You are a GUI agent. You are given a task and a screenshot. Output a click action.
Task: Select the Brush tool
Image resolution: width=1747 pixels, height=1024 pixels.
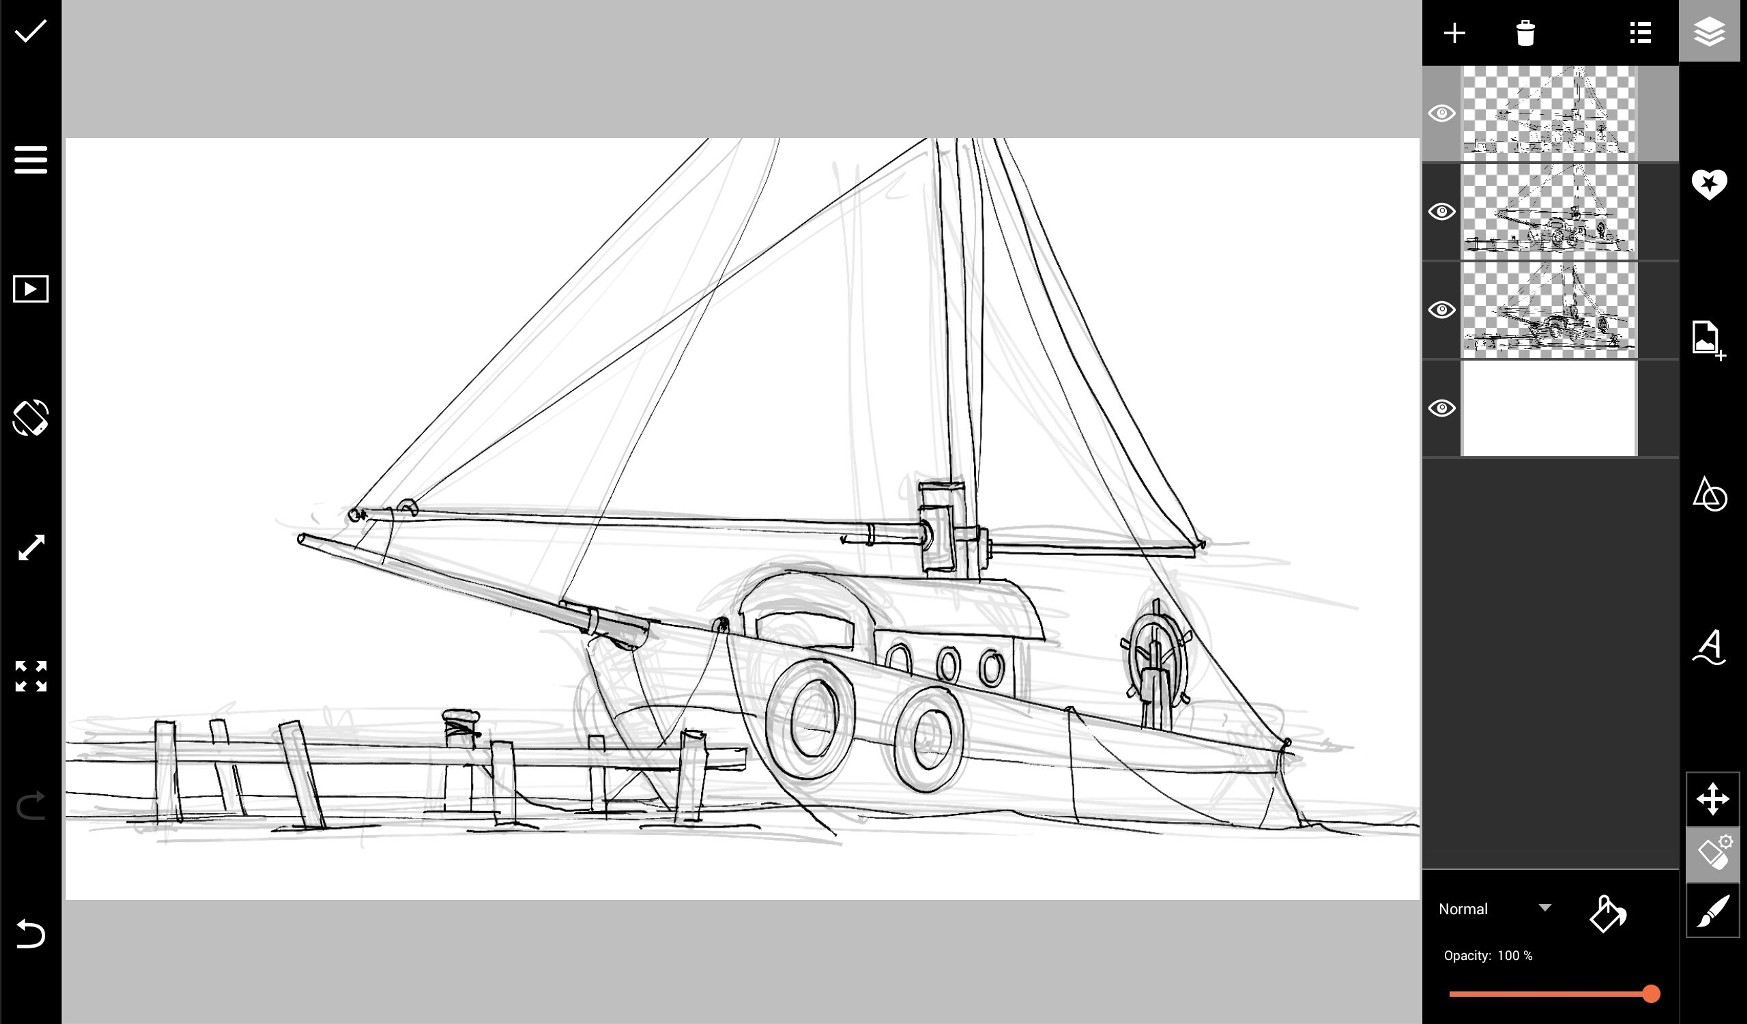pyautogui.click(x=1712, y=911)
